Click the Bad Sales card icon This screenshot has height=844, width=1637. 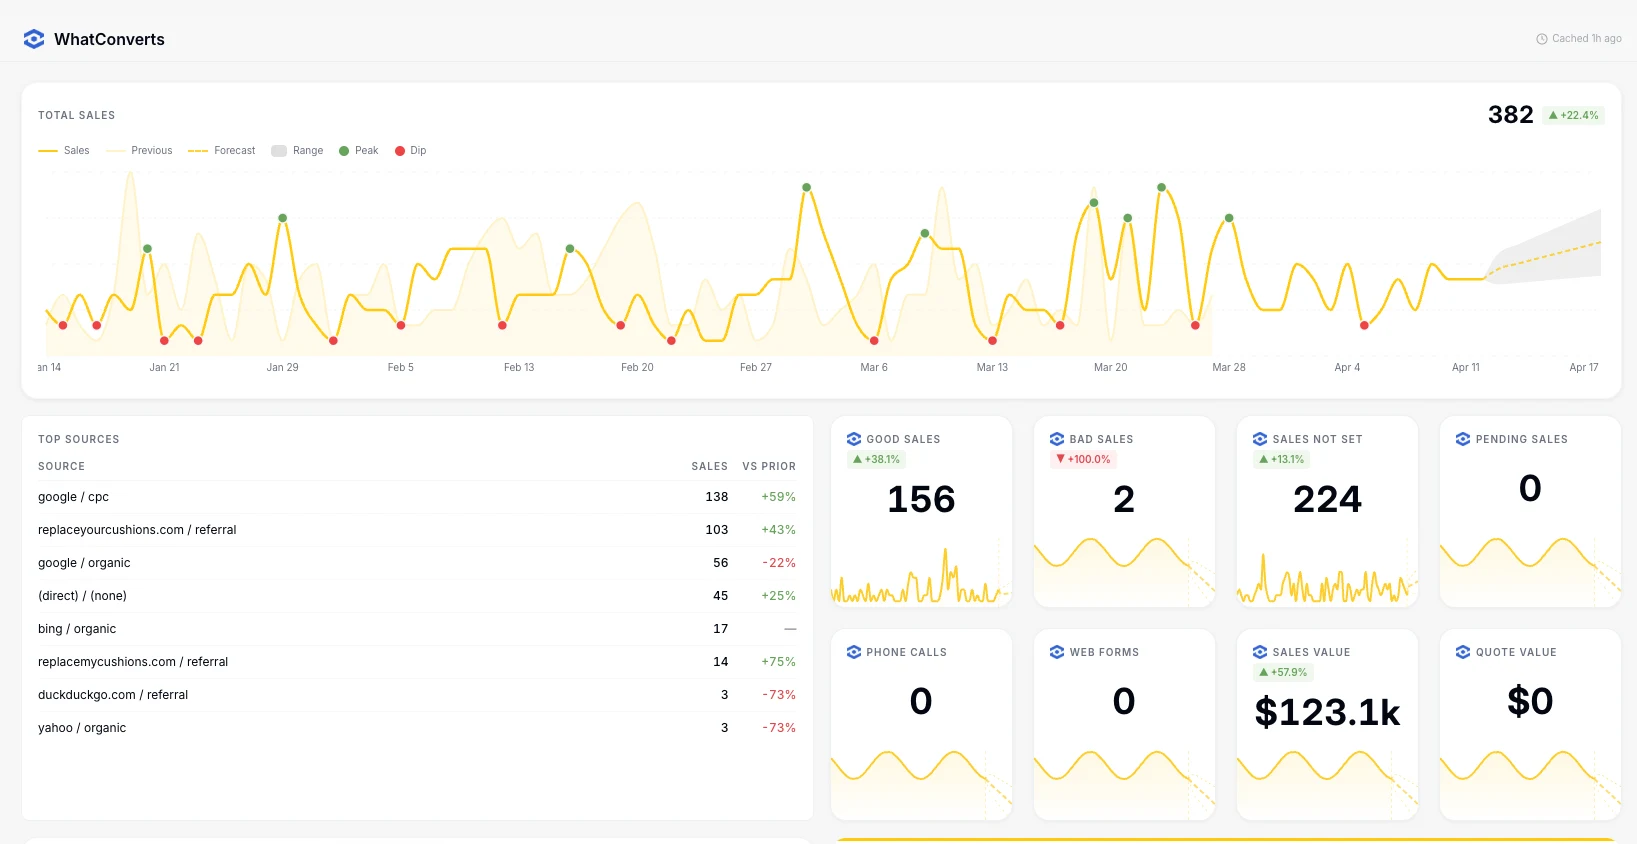coord(1057,439)
